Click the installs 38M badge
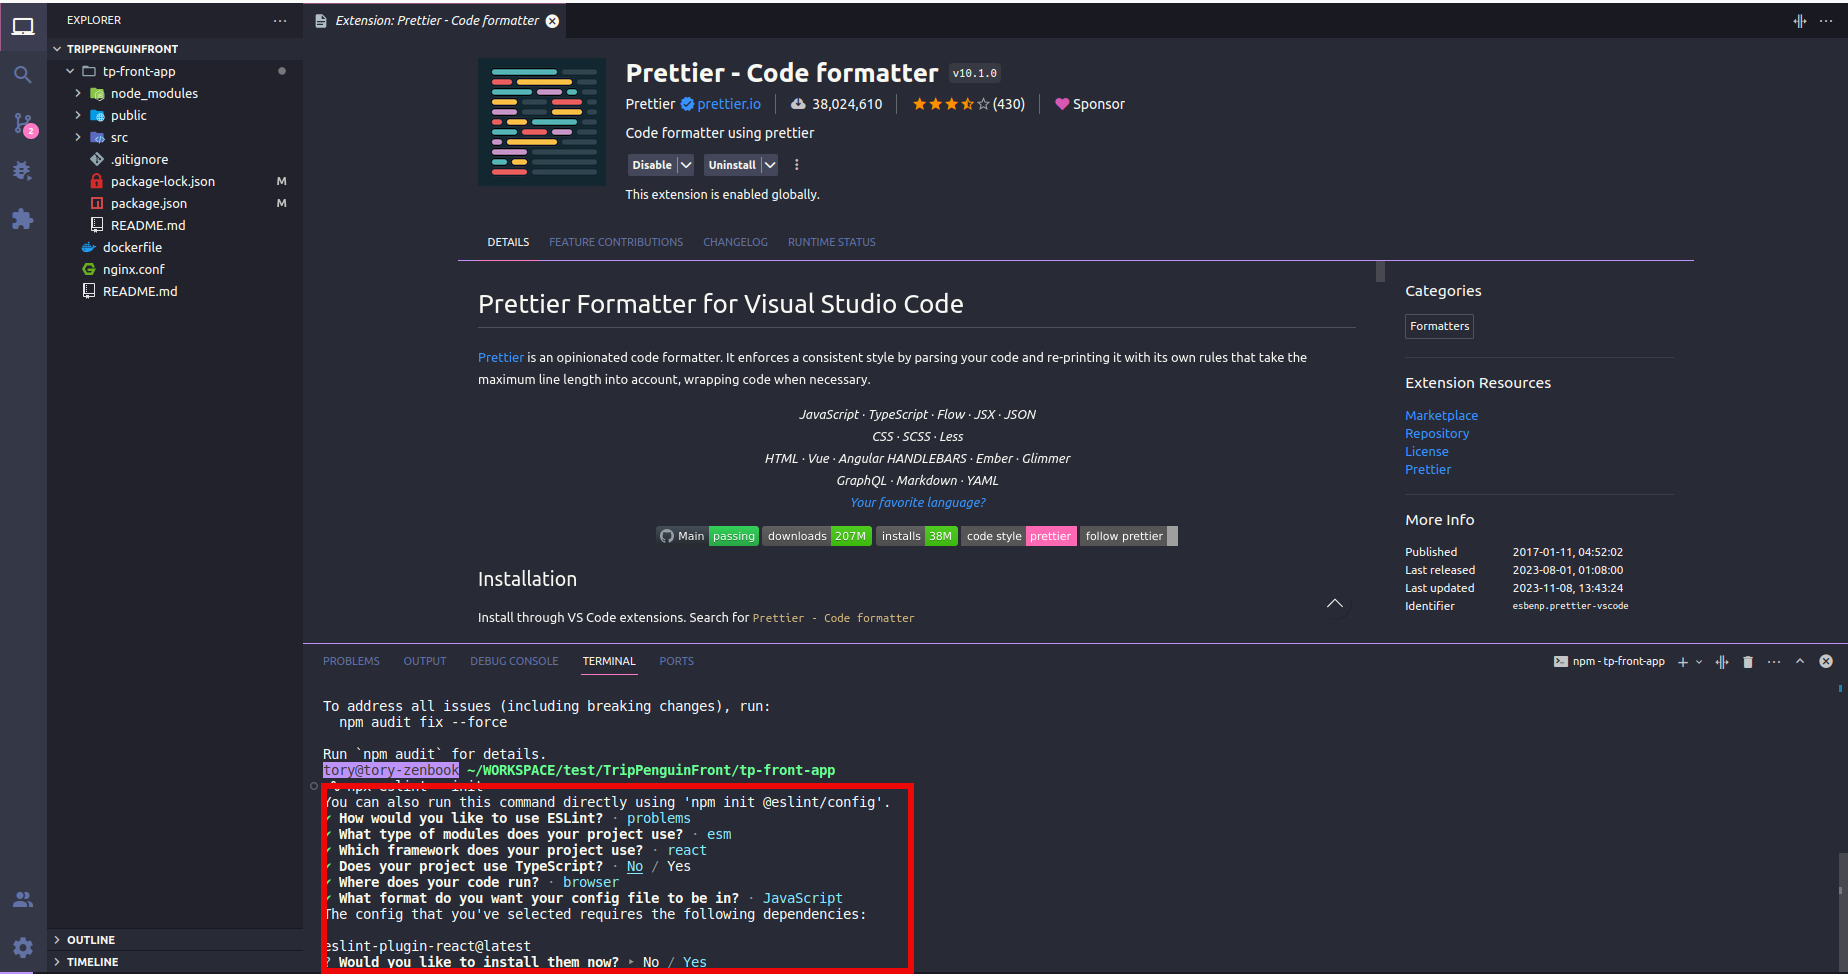Viewport: 1848px width, 974px height. click(x=917, y=536)
